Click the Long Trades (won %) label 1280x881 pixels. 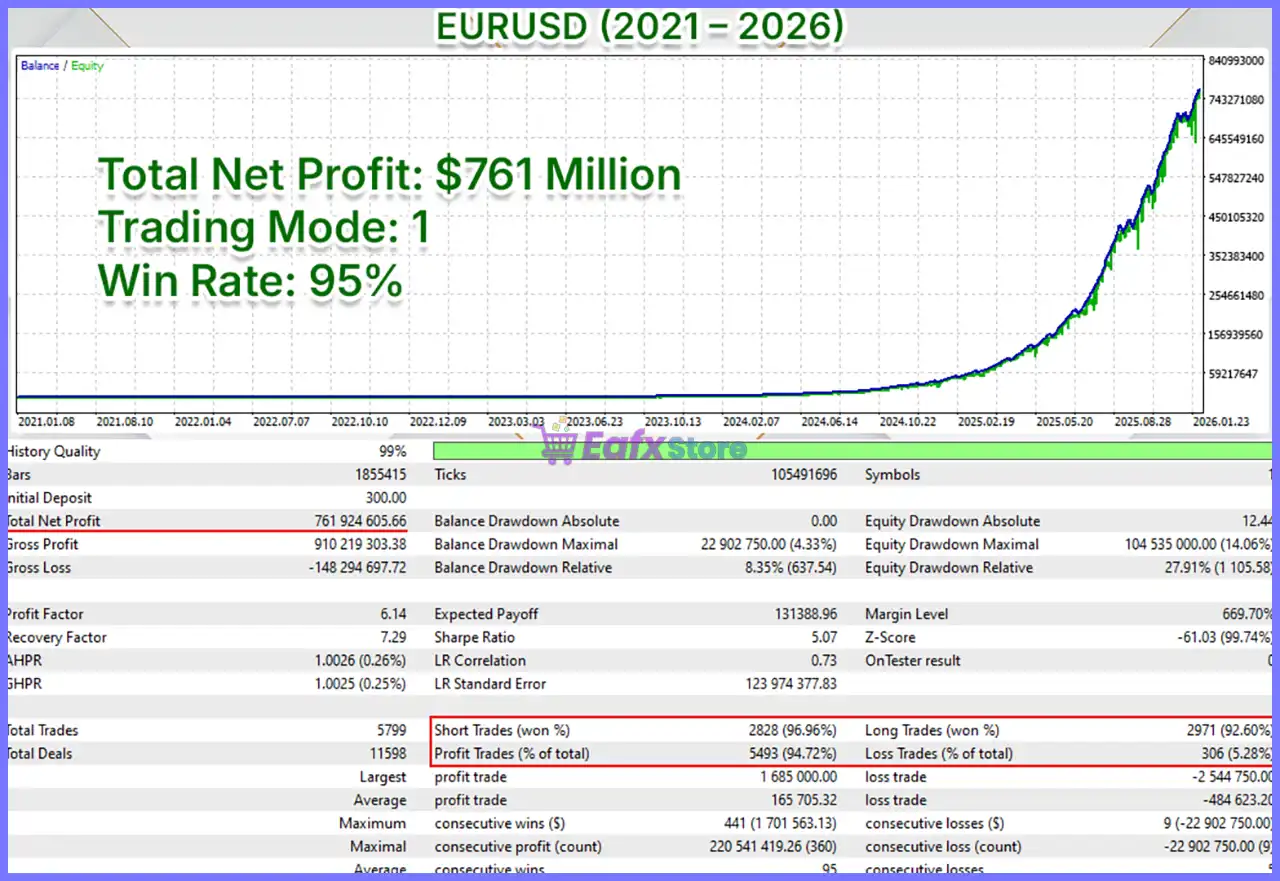point(932,730)
